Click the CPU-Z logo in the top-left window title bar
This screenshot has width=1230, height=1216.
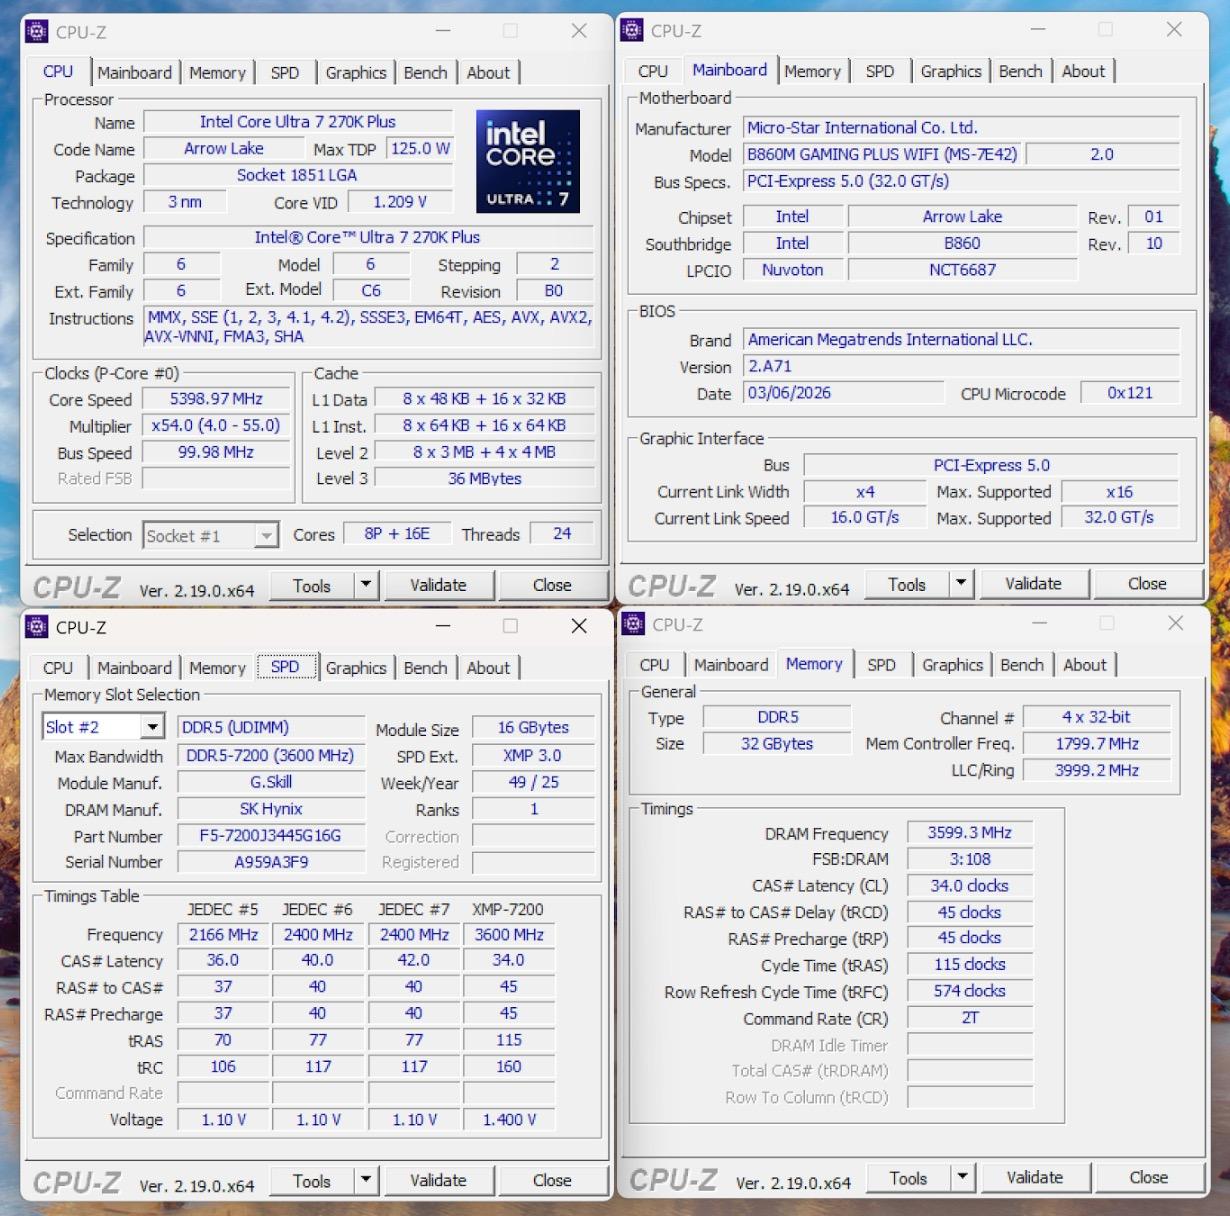coord(36,31)
